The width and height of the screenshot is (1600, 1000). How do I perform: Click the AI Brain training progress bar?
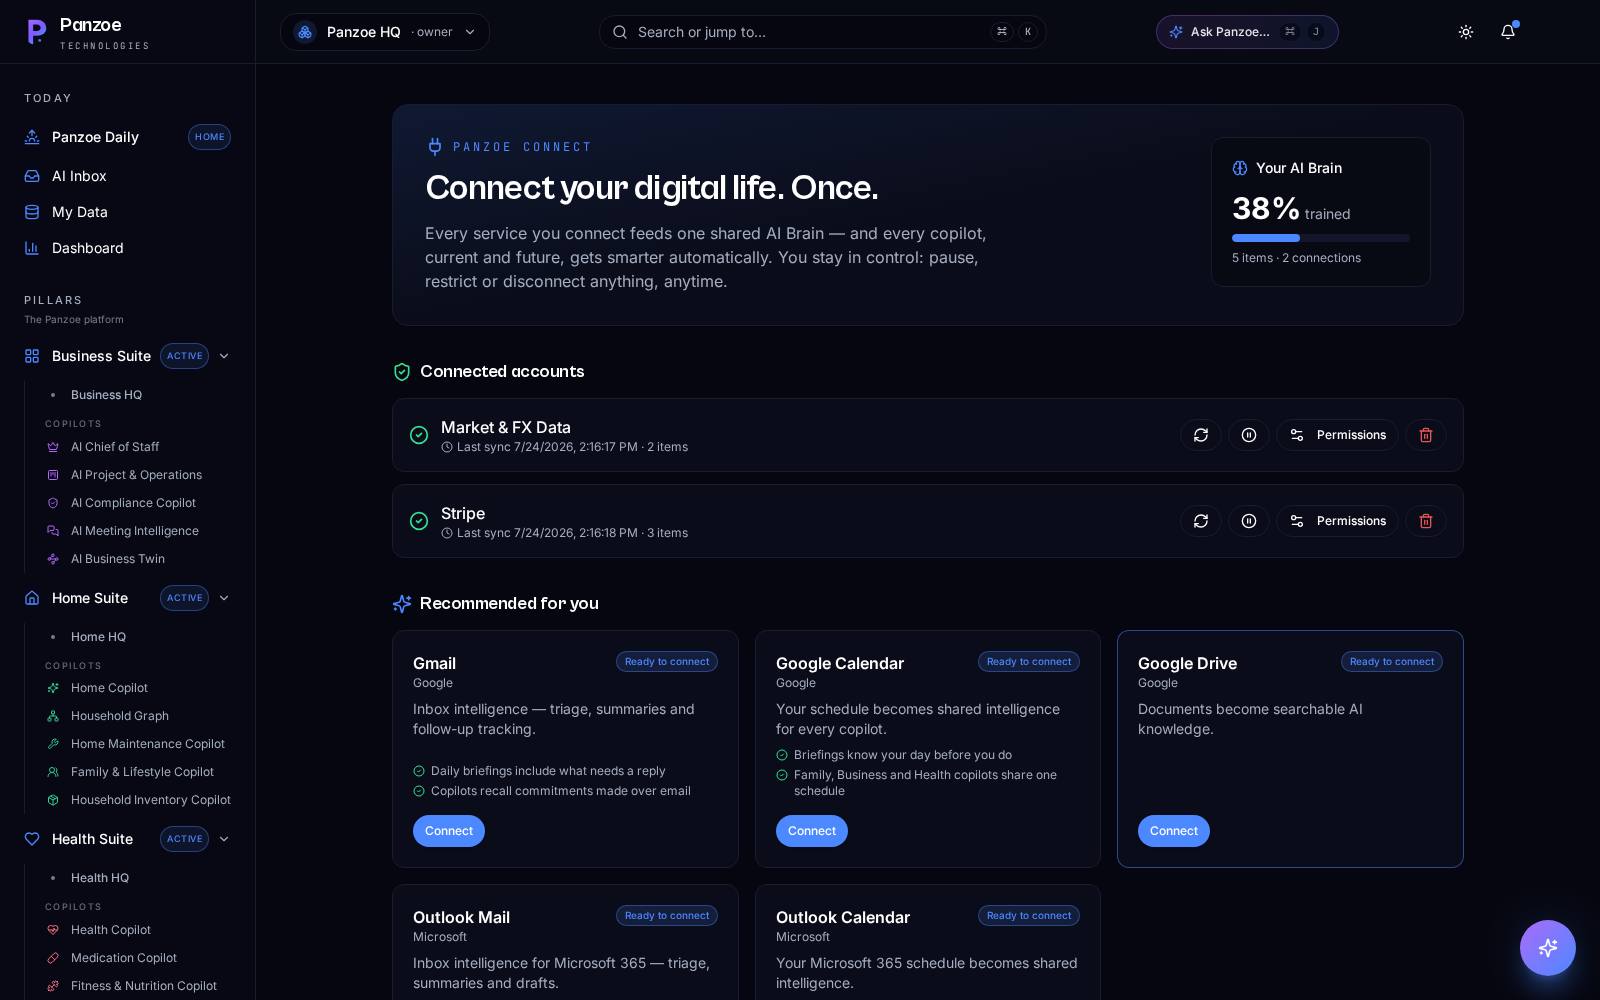1321,238
